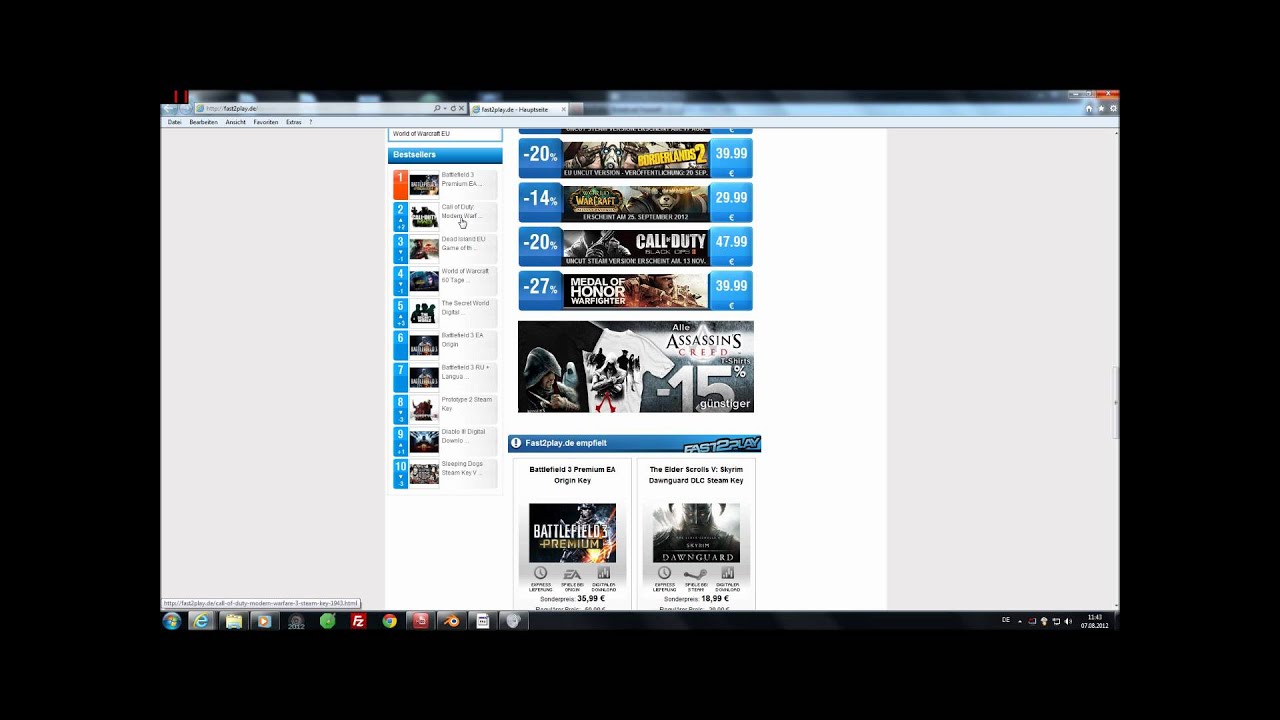Refresh the page in address bar
Image resolution: width=1280 pixels, height=720 pixels.
tap(453, 108)
